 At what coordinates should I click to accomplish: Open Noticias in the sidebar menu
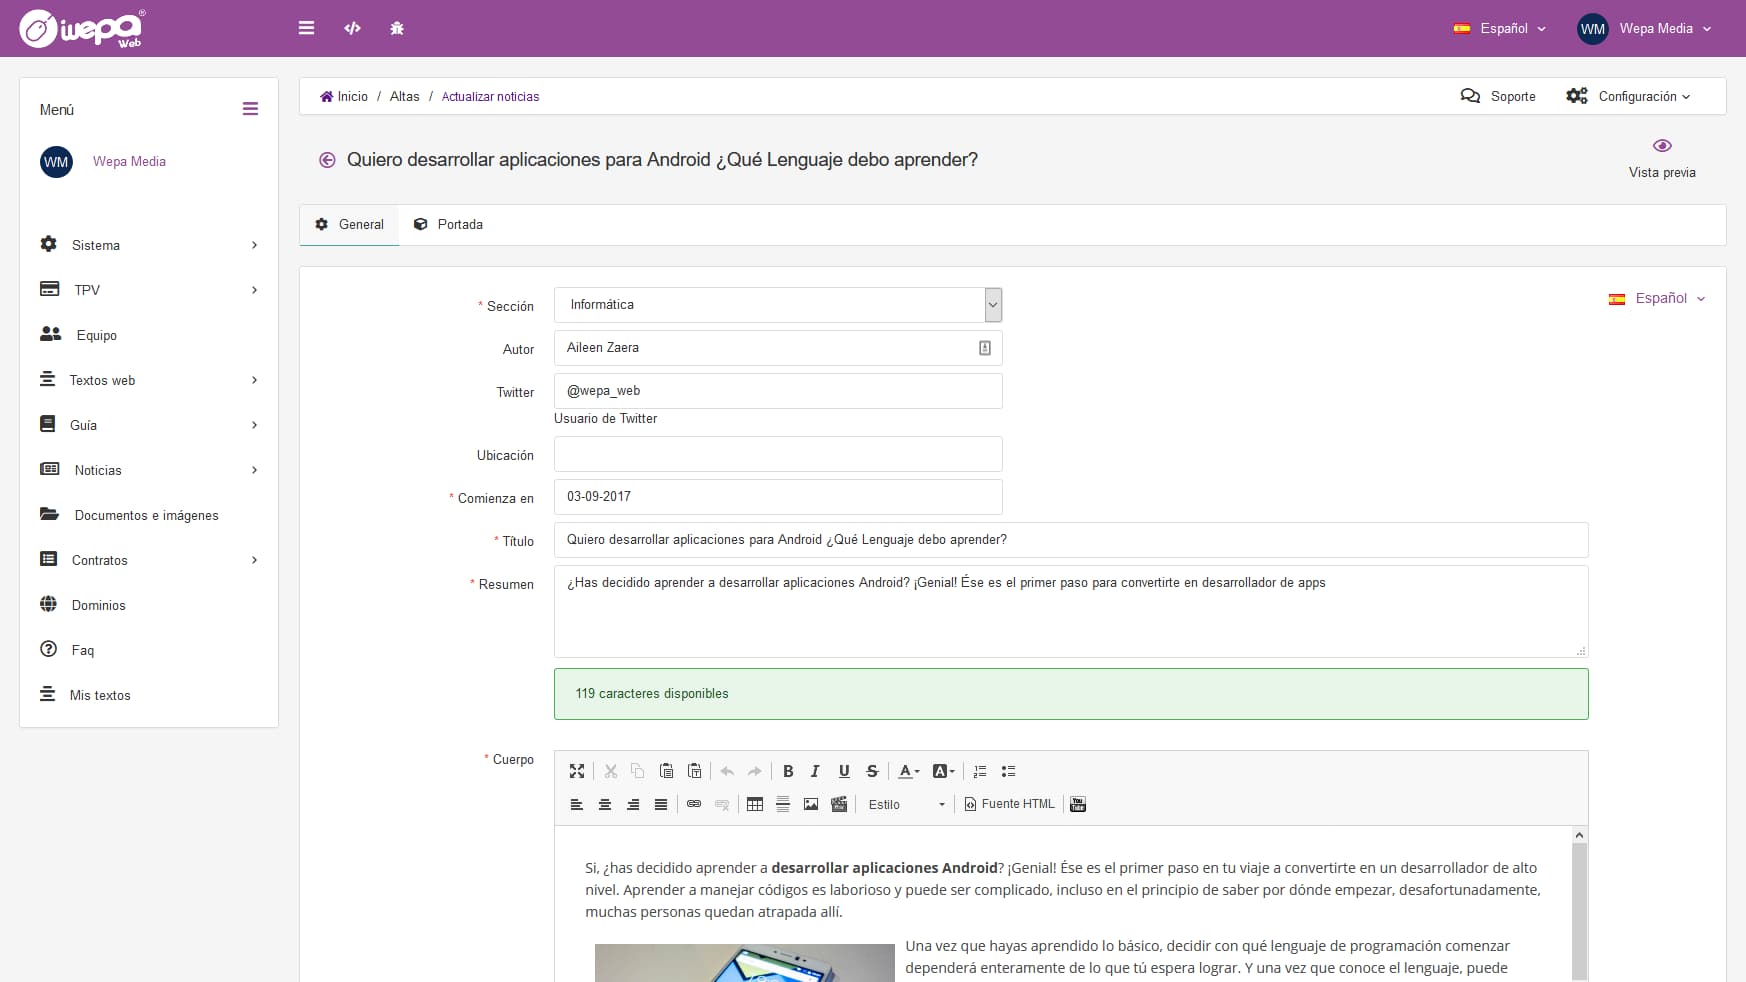pyautogui.click(x=98, y=470)
